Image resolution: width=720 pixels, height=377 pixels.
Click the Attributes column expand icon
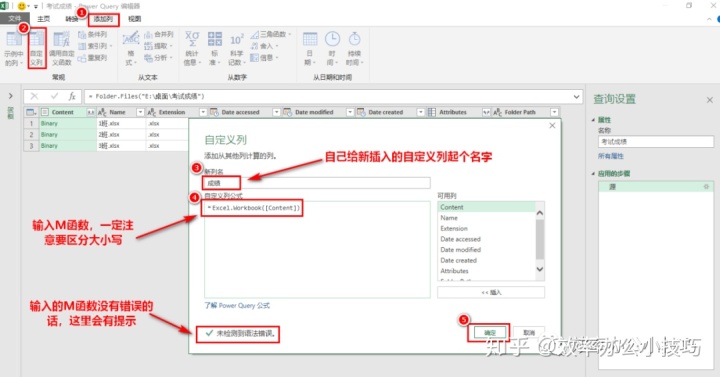click(x=486, y=112)
